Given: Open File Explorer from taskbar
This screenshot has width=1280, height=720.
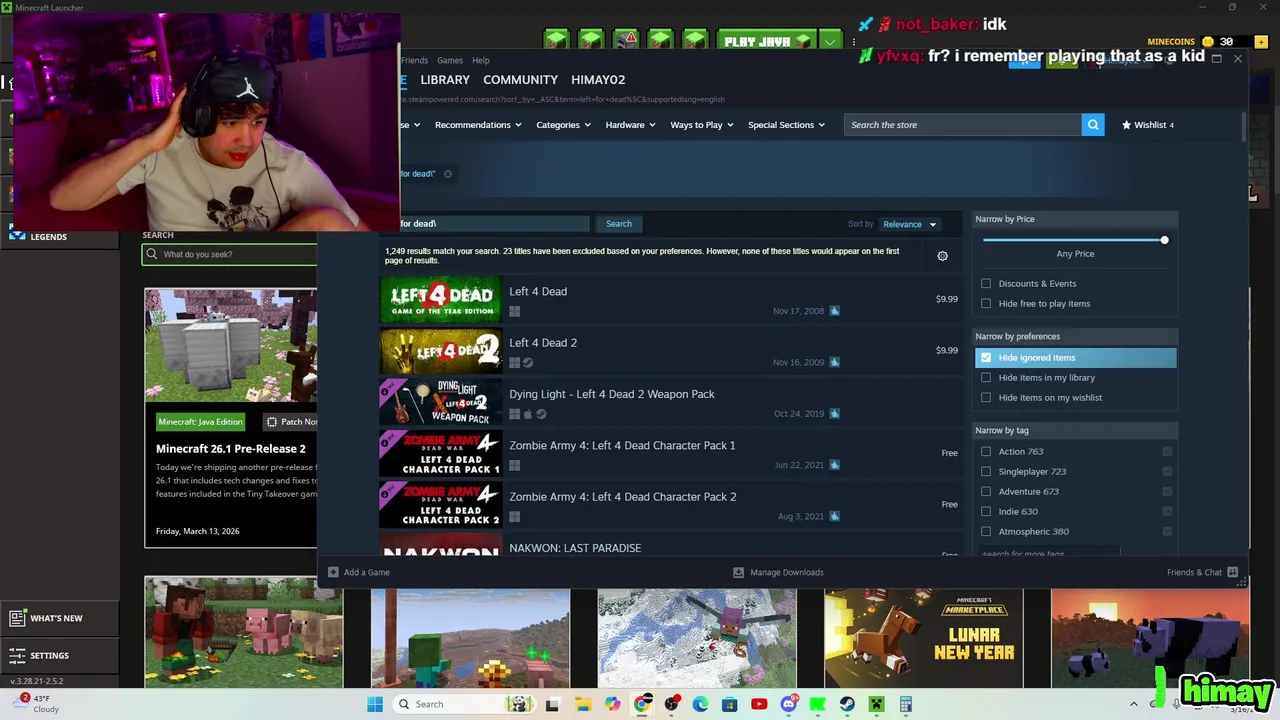Looking at the screenshot, I should [583, 704].
